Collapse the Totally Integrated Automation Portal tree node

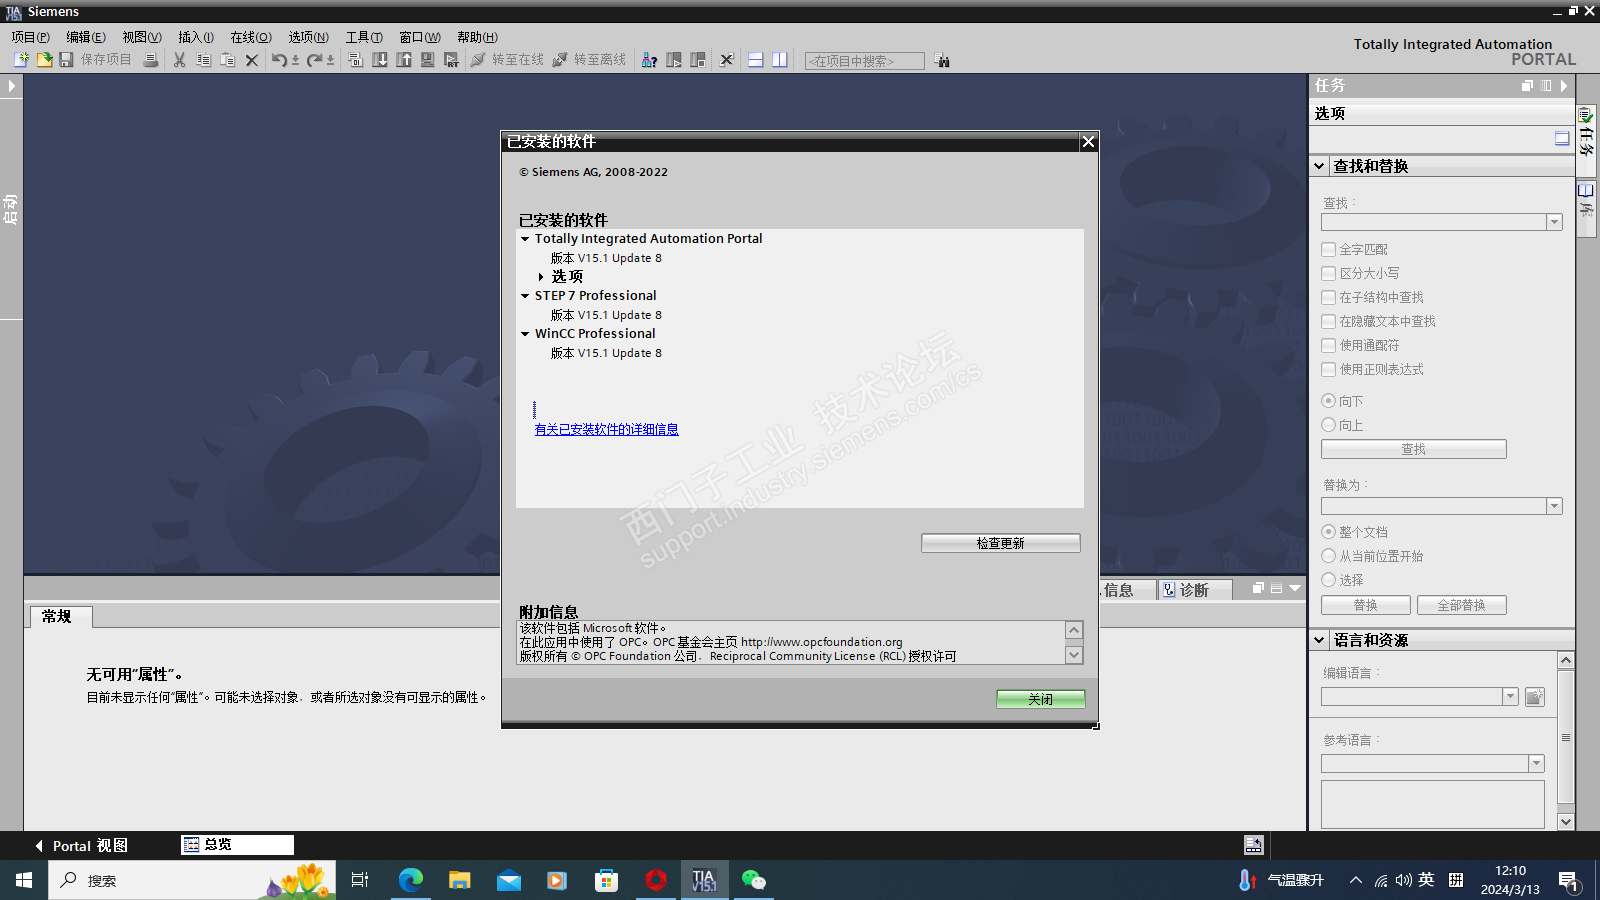tap(525, 239)
